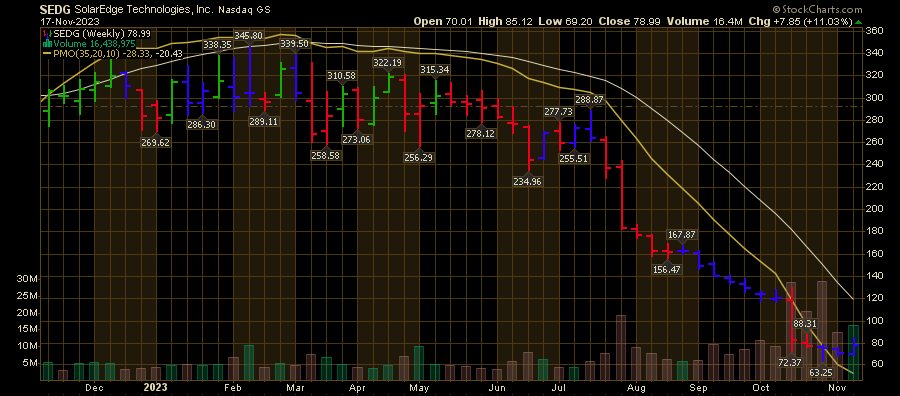Click the 277.73 price label
The width and height of the screenshot is (900, 396).
pyautogui.click(x=558, y=111)
